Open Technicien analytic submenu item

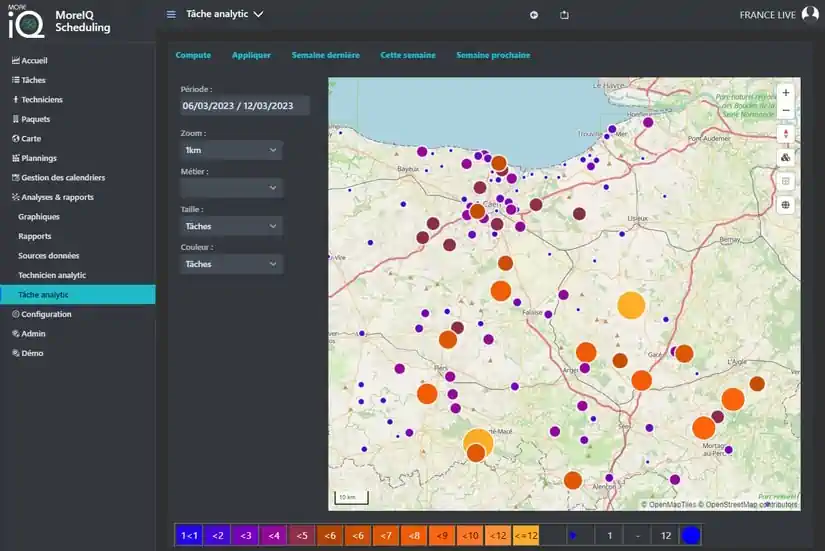pos(52,275)
